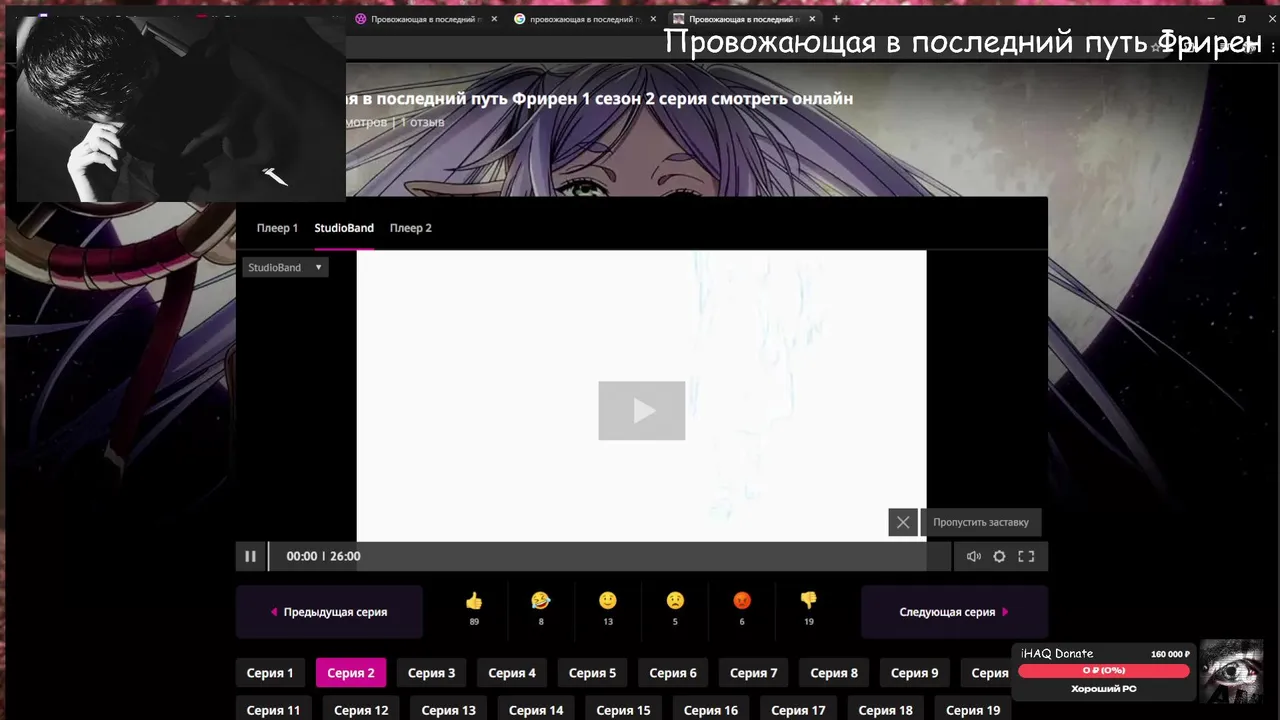The image size is (1280, 720).
Task: Open Серия 5 episode
Action: (592, 673)
